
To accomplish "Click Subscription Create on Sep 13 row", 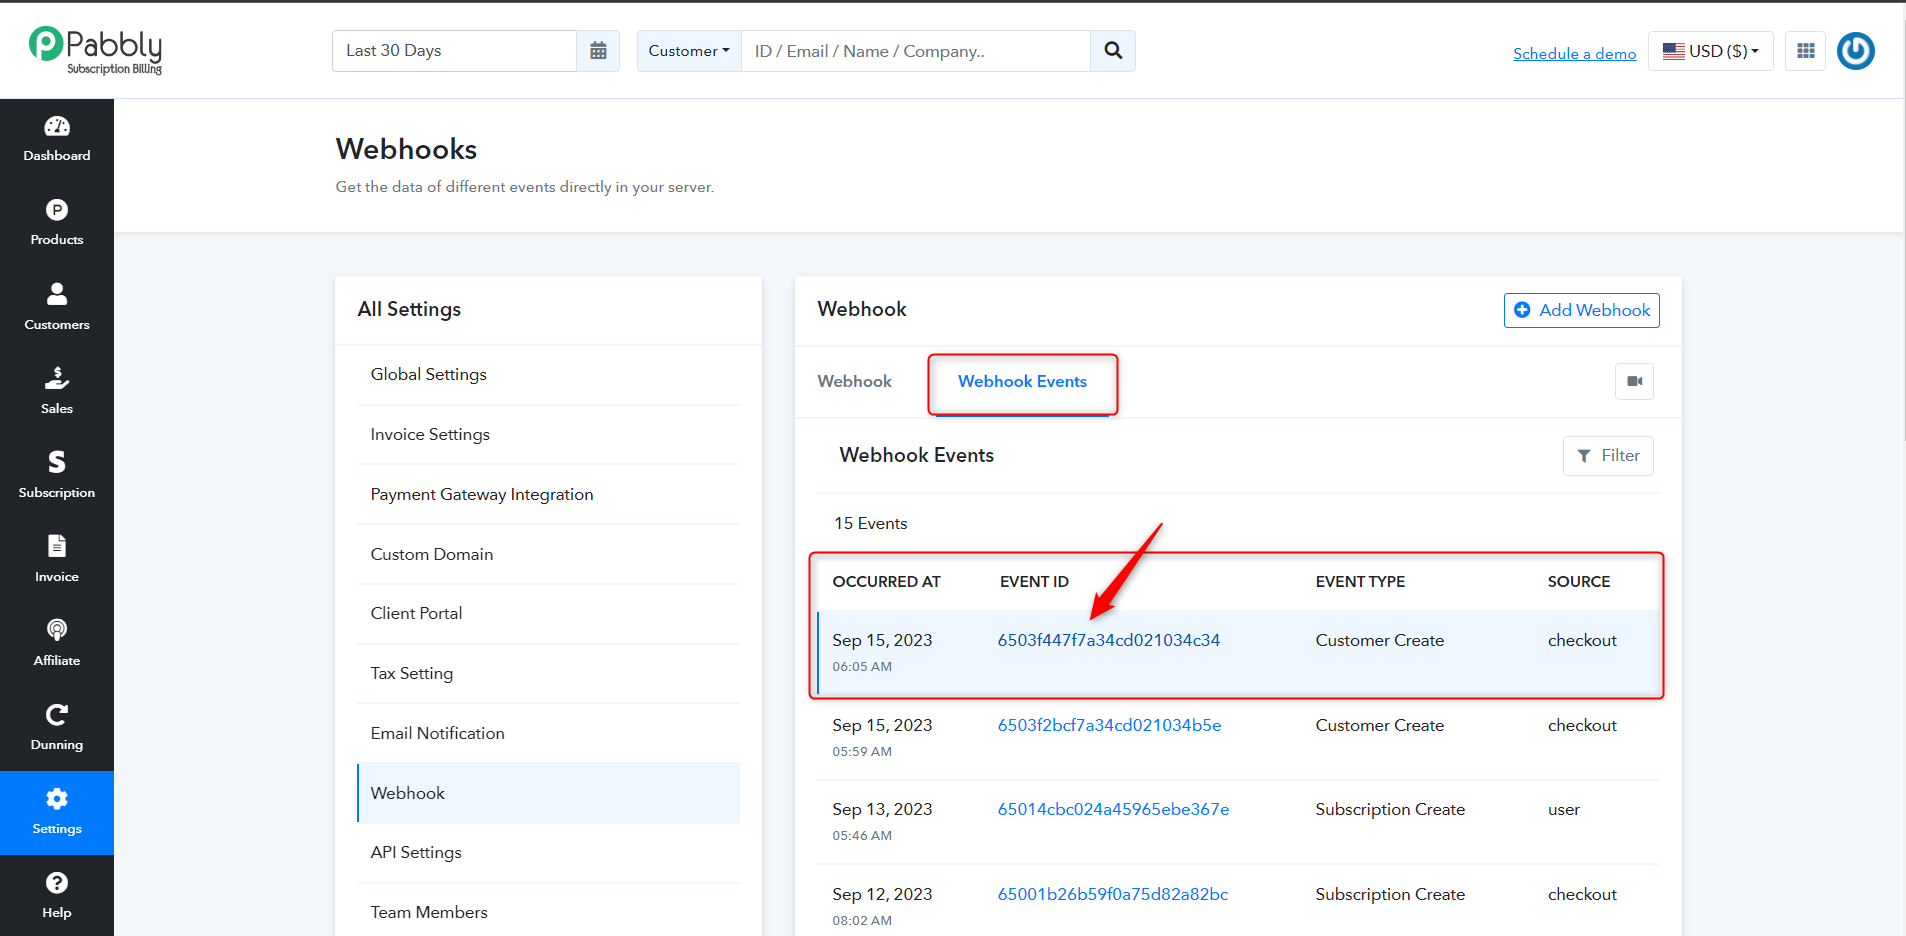I will tap(1390, 809).
